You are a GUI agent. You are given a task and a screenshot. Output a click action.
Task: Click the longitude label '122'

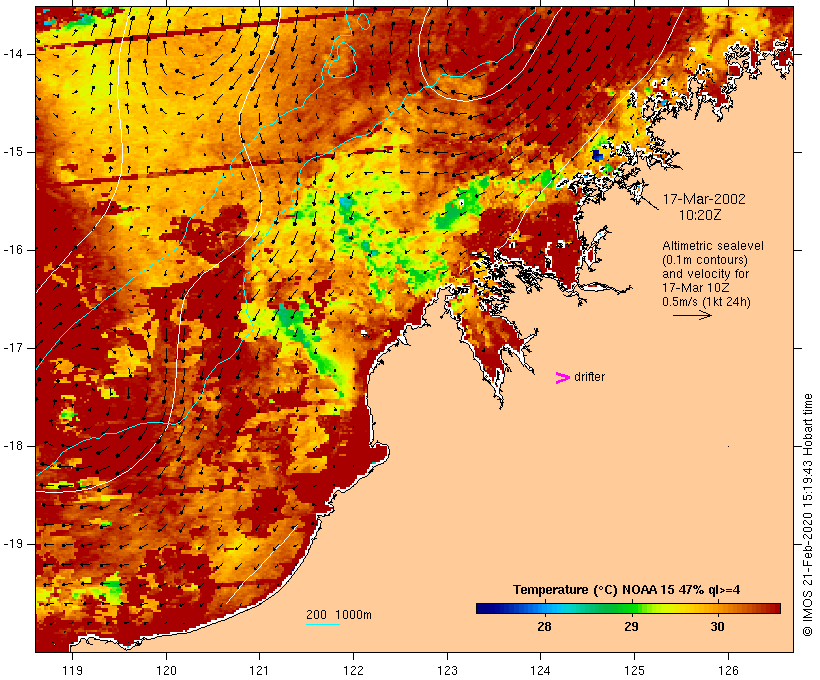[353, 670]
